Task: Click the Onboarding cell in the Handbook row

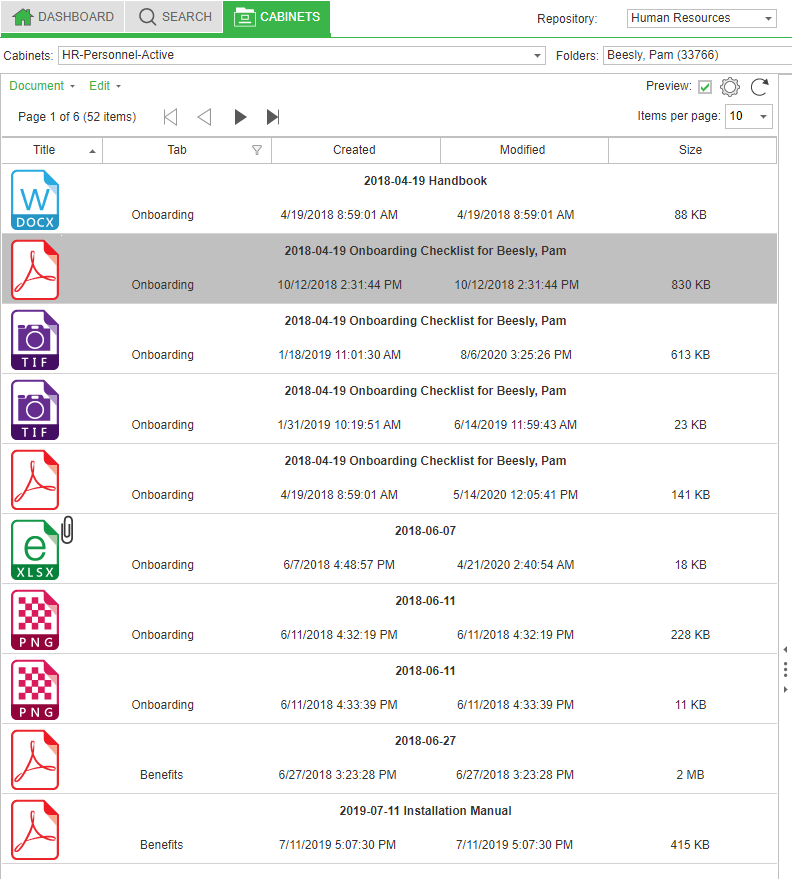Action: click(163, 215)
